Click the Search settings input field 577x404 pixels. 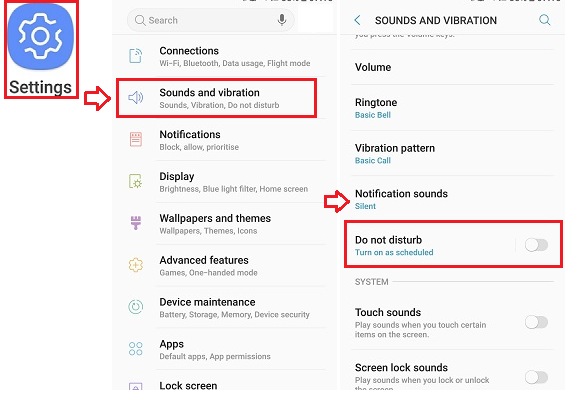pyautogui.click(x=210, y=20)
